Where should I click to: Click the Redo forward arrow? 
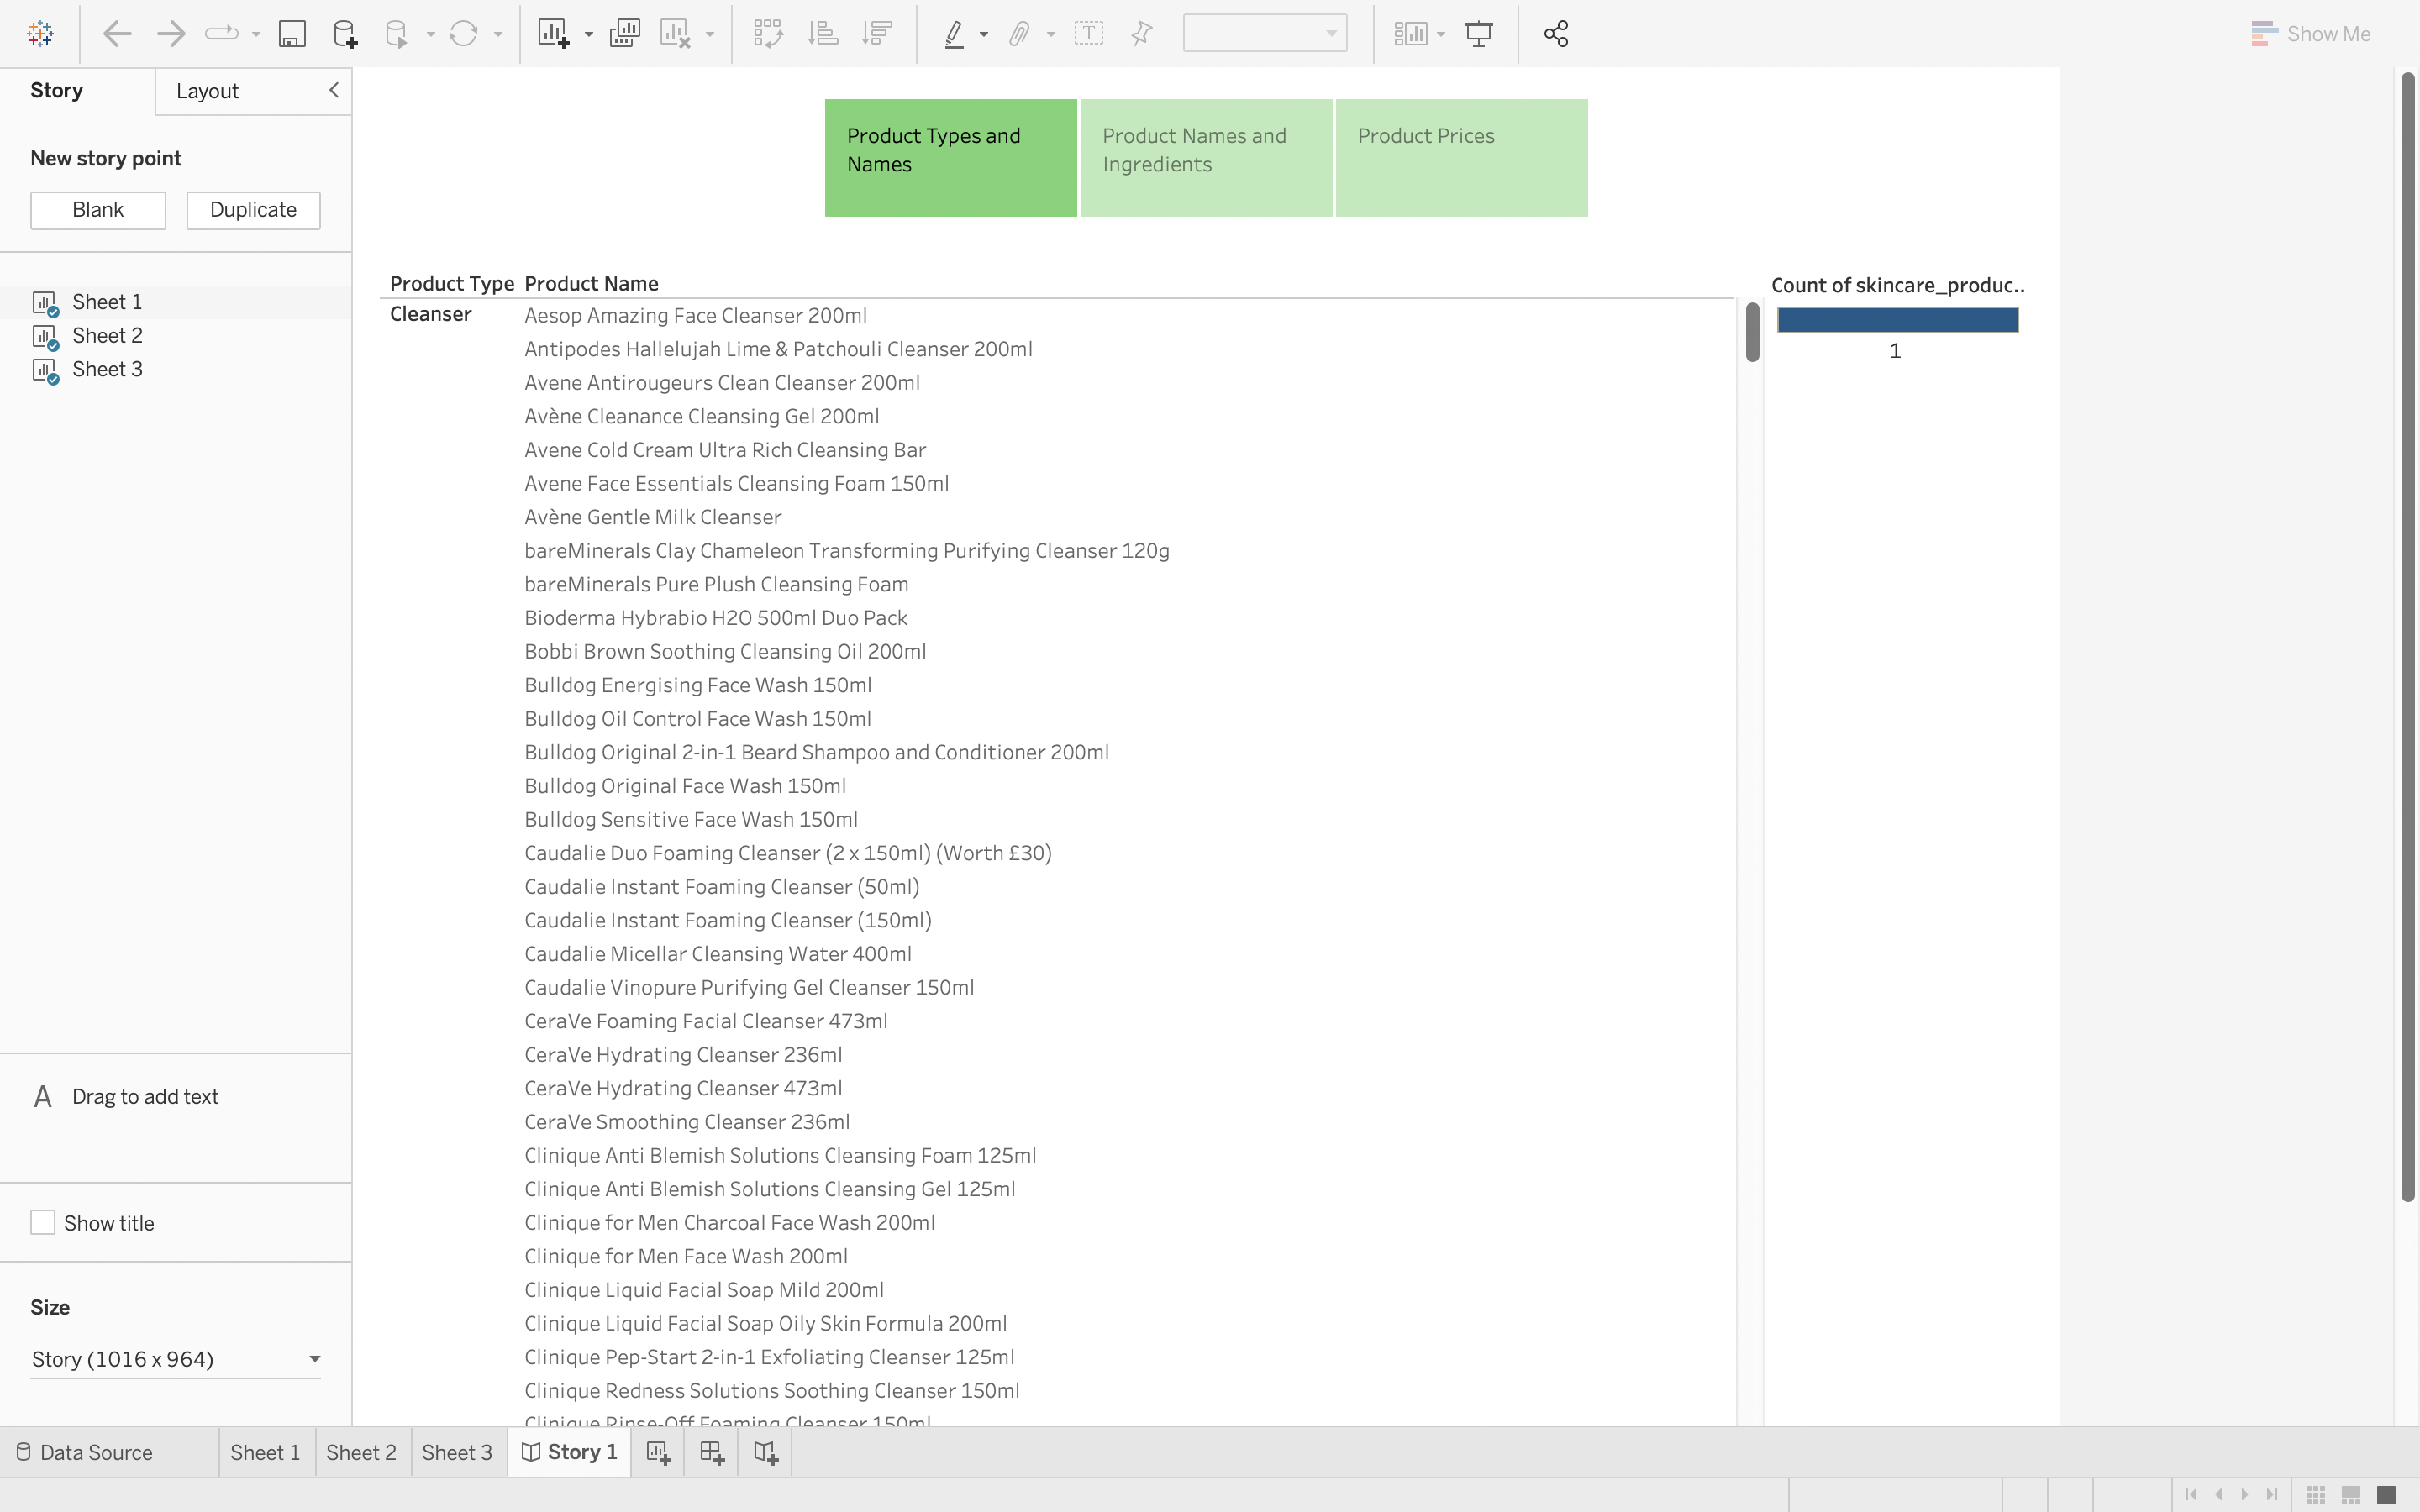coord(171,34)
